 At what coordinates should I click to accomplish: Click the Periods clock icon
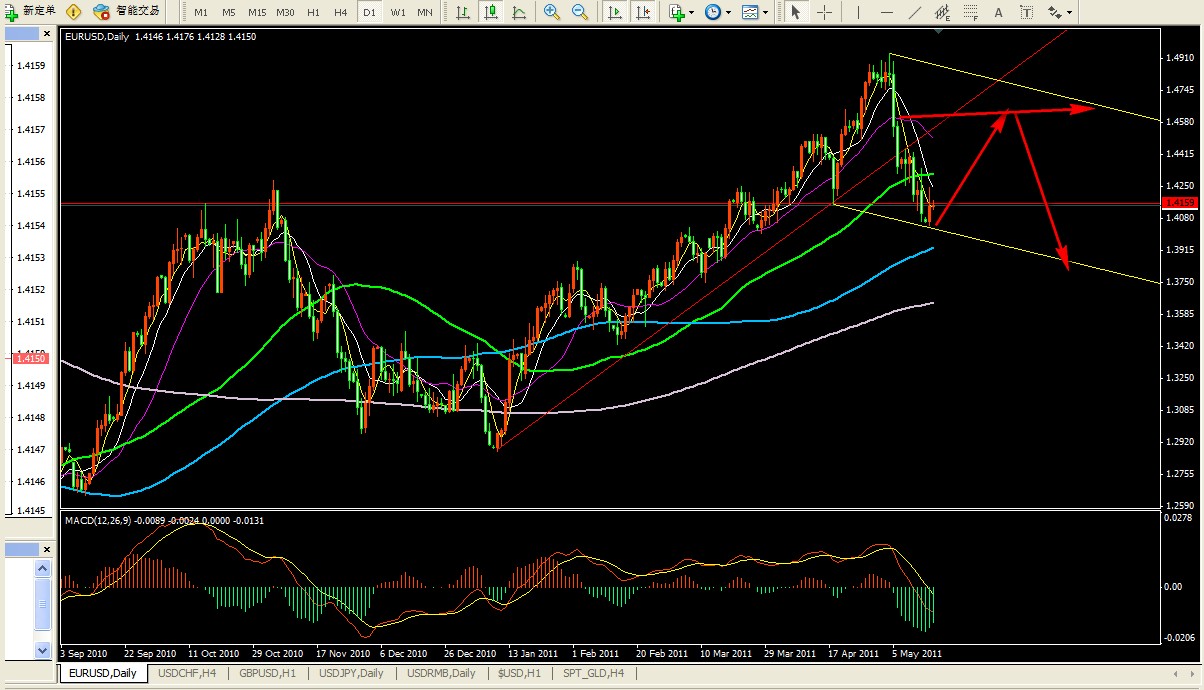click(x=712, y=12)
